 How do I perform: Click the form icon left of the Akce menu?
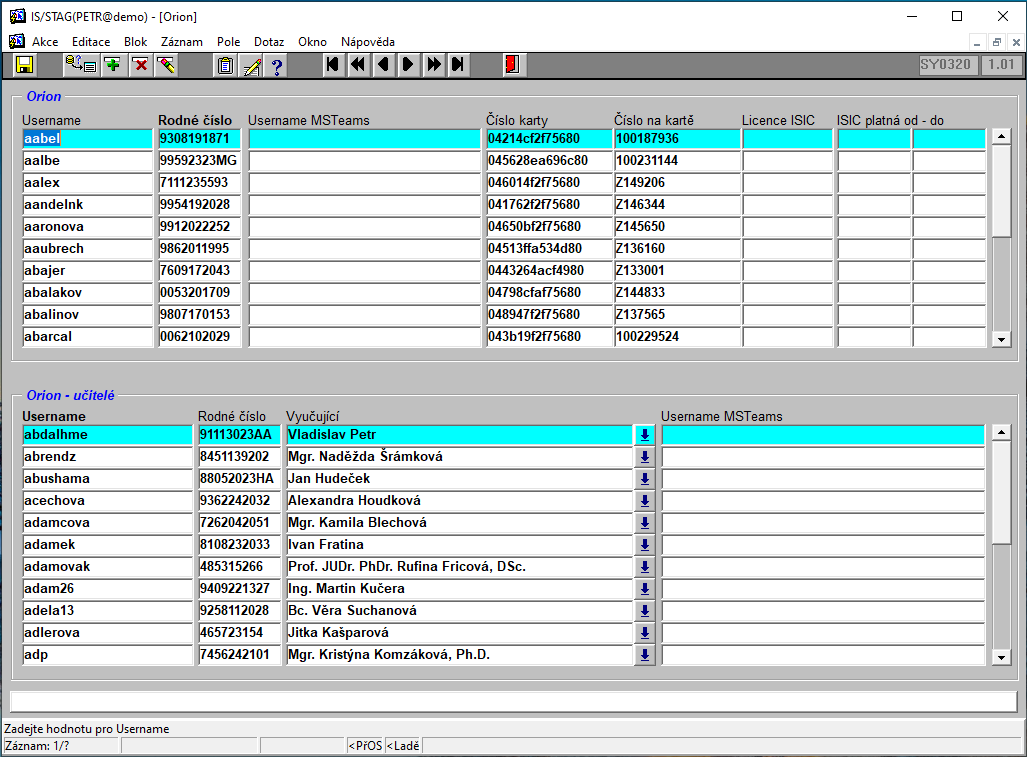17,41
